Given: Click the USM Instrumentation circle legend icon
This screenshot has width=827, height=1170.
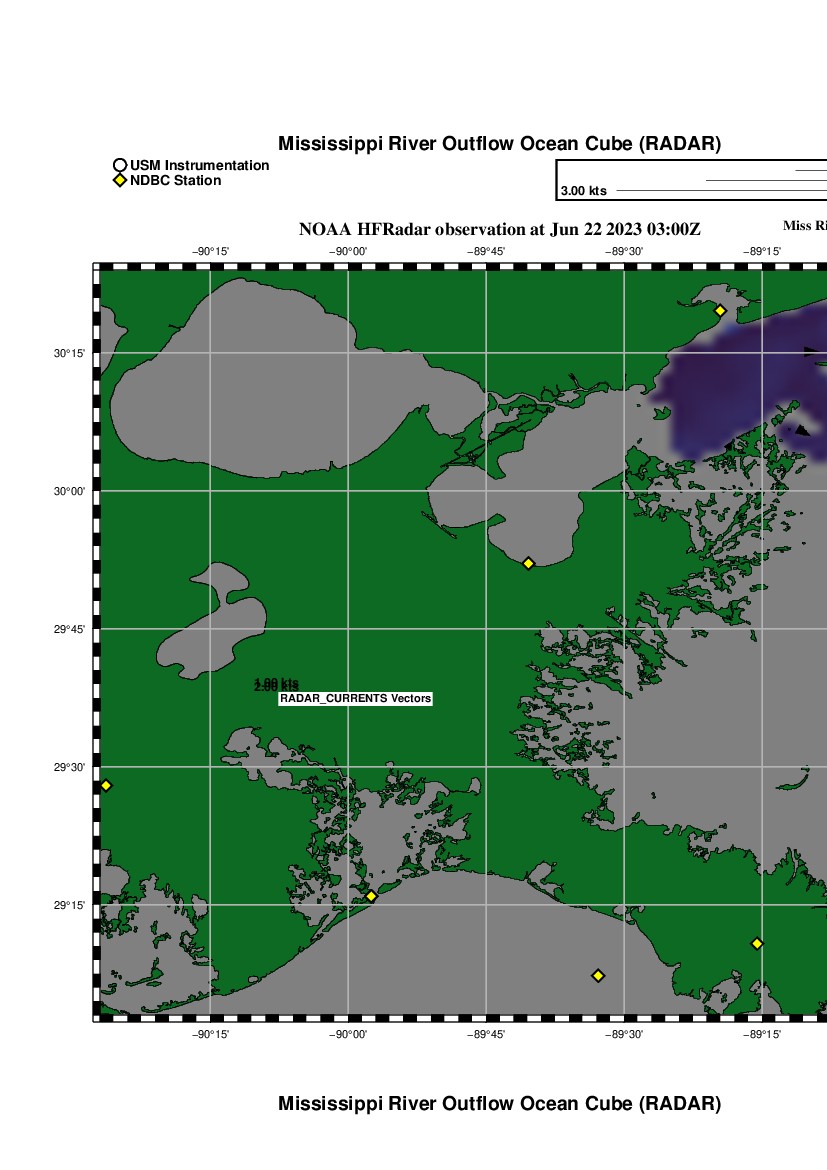Looking at the screenshot, I should point(120,165).
